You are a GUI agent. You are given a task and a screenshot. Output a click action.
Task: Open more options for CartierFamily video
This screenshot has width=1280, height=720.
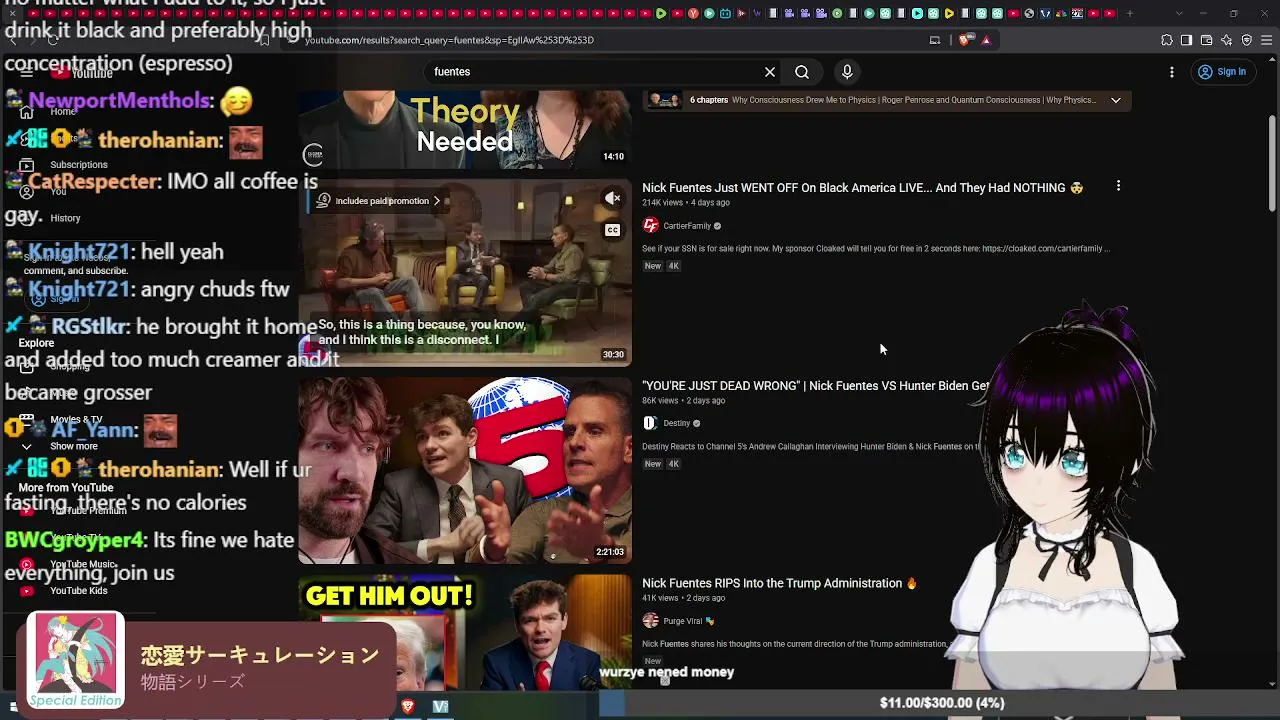tap(1118, 186)
